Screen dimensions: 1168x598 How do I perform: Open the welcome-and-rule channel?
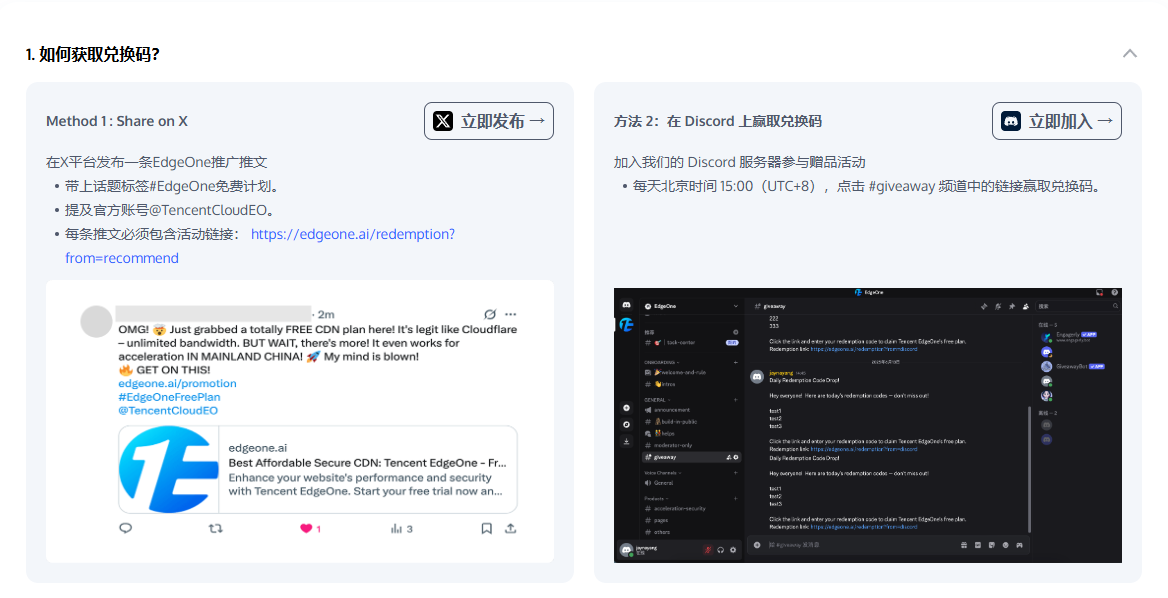[x=676, y=372]
